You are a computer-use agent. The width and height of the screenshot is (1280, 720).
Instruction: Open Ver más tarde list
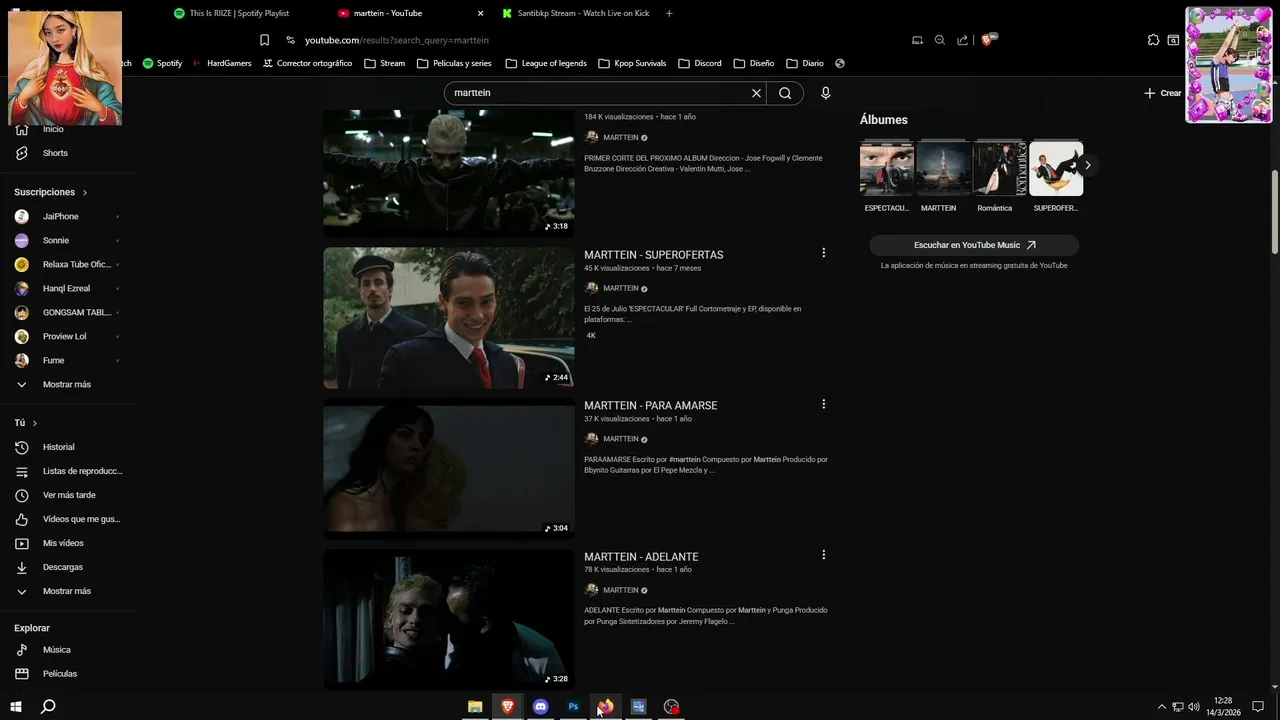68,495
